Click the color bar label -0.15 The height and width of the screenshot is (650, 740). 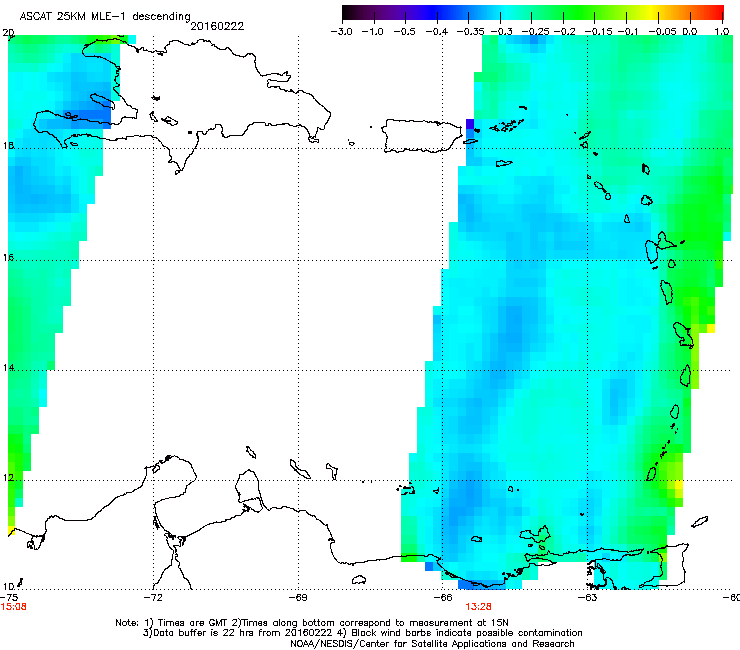(598, 32)
